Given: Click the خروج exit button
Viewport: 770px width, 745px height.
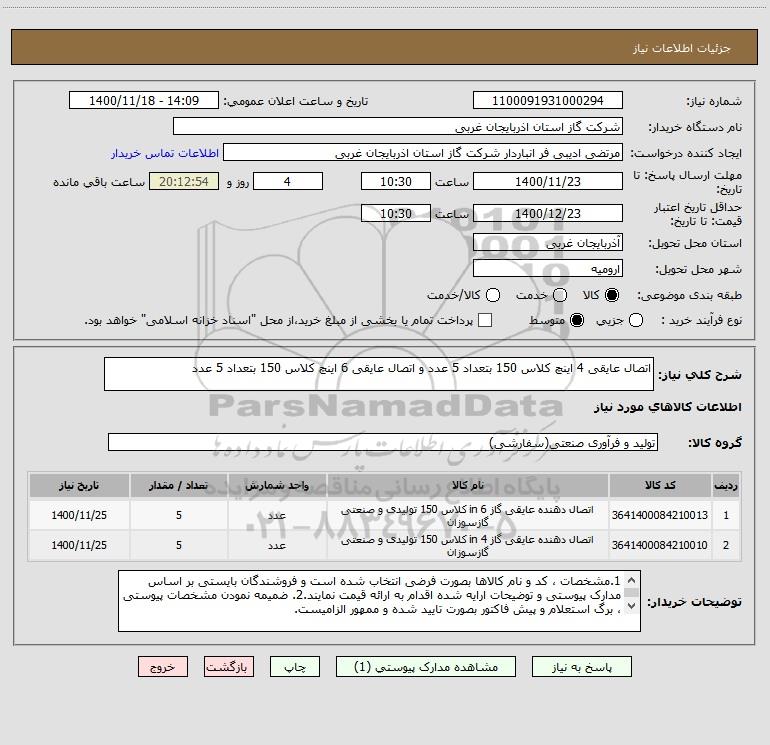Looking at the screenshot, I should click(163, 667).
